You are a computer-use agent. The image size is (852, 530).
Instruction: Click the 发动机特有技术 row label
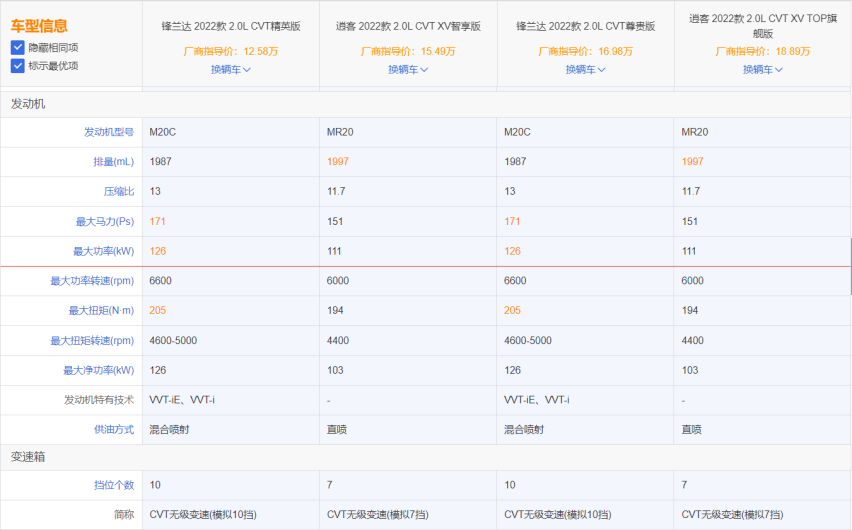click(x=99, y=400)
